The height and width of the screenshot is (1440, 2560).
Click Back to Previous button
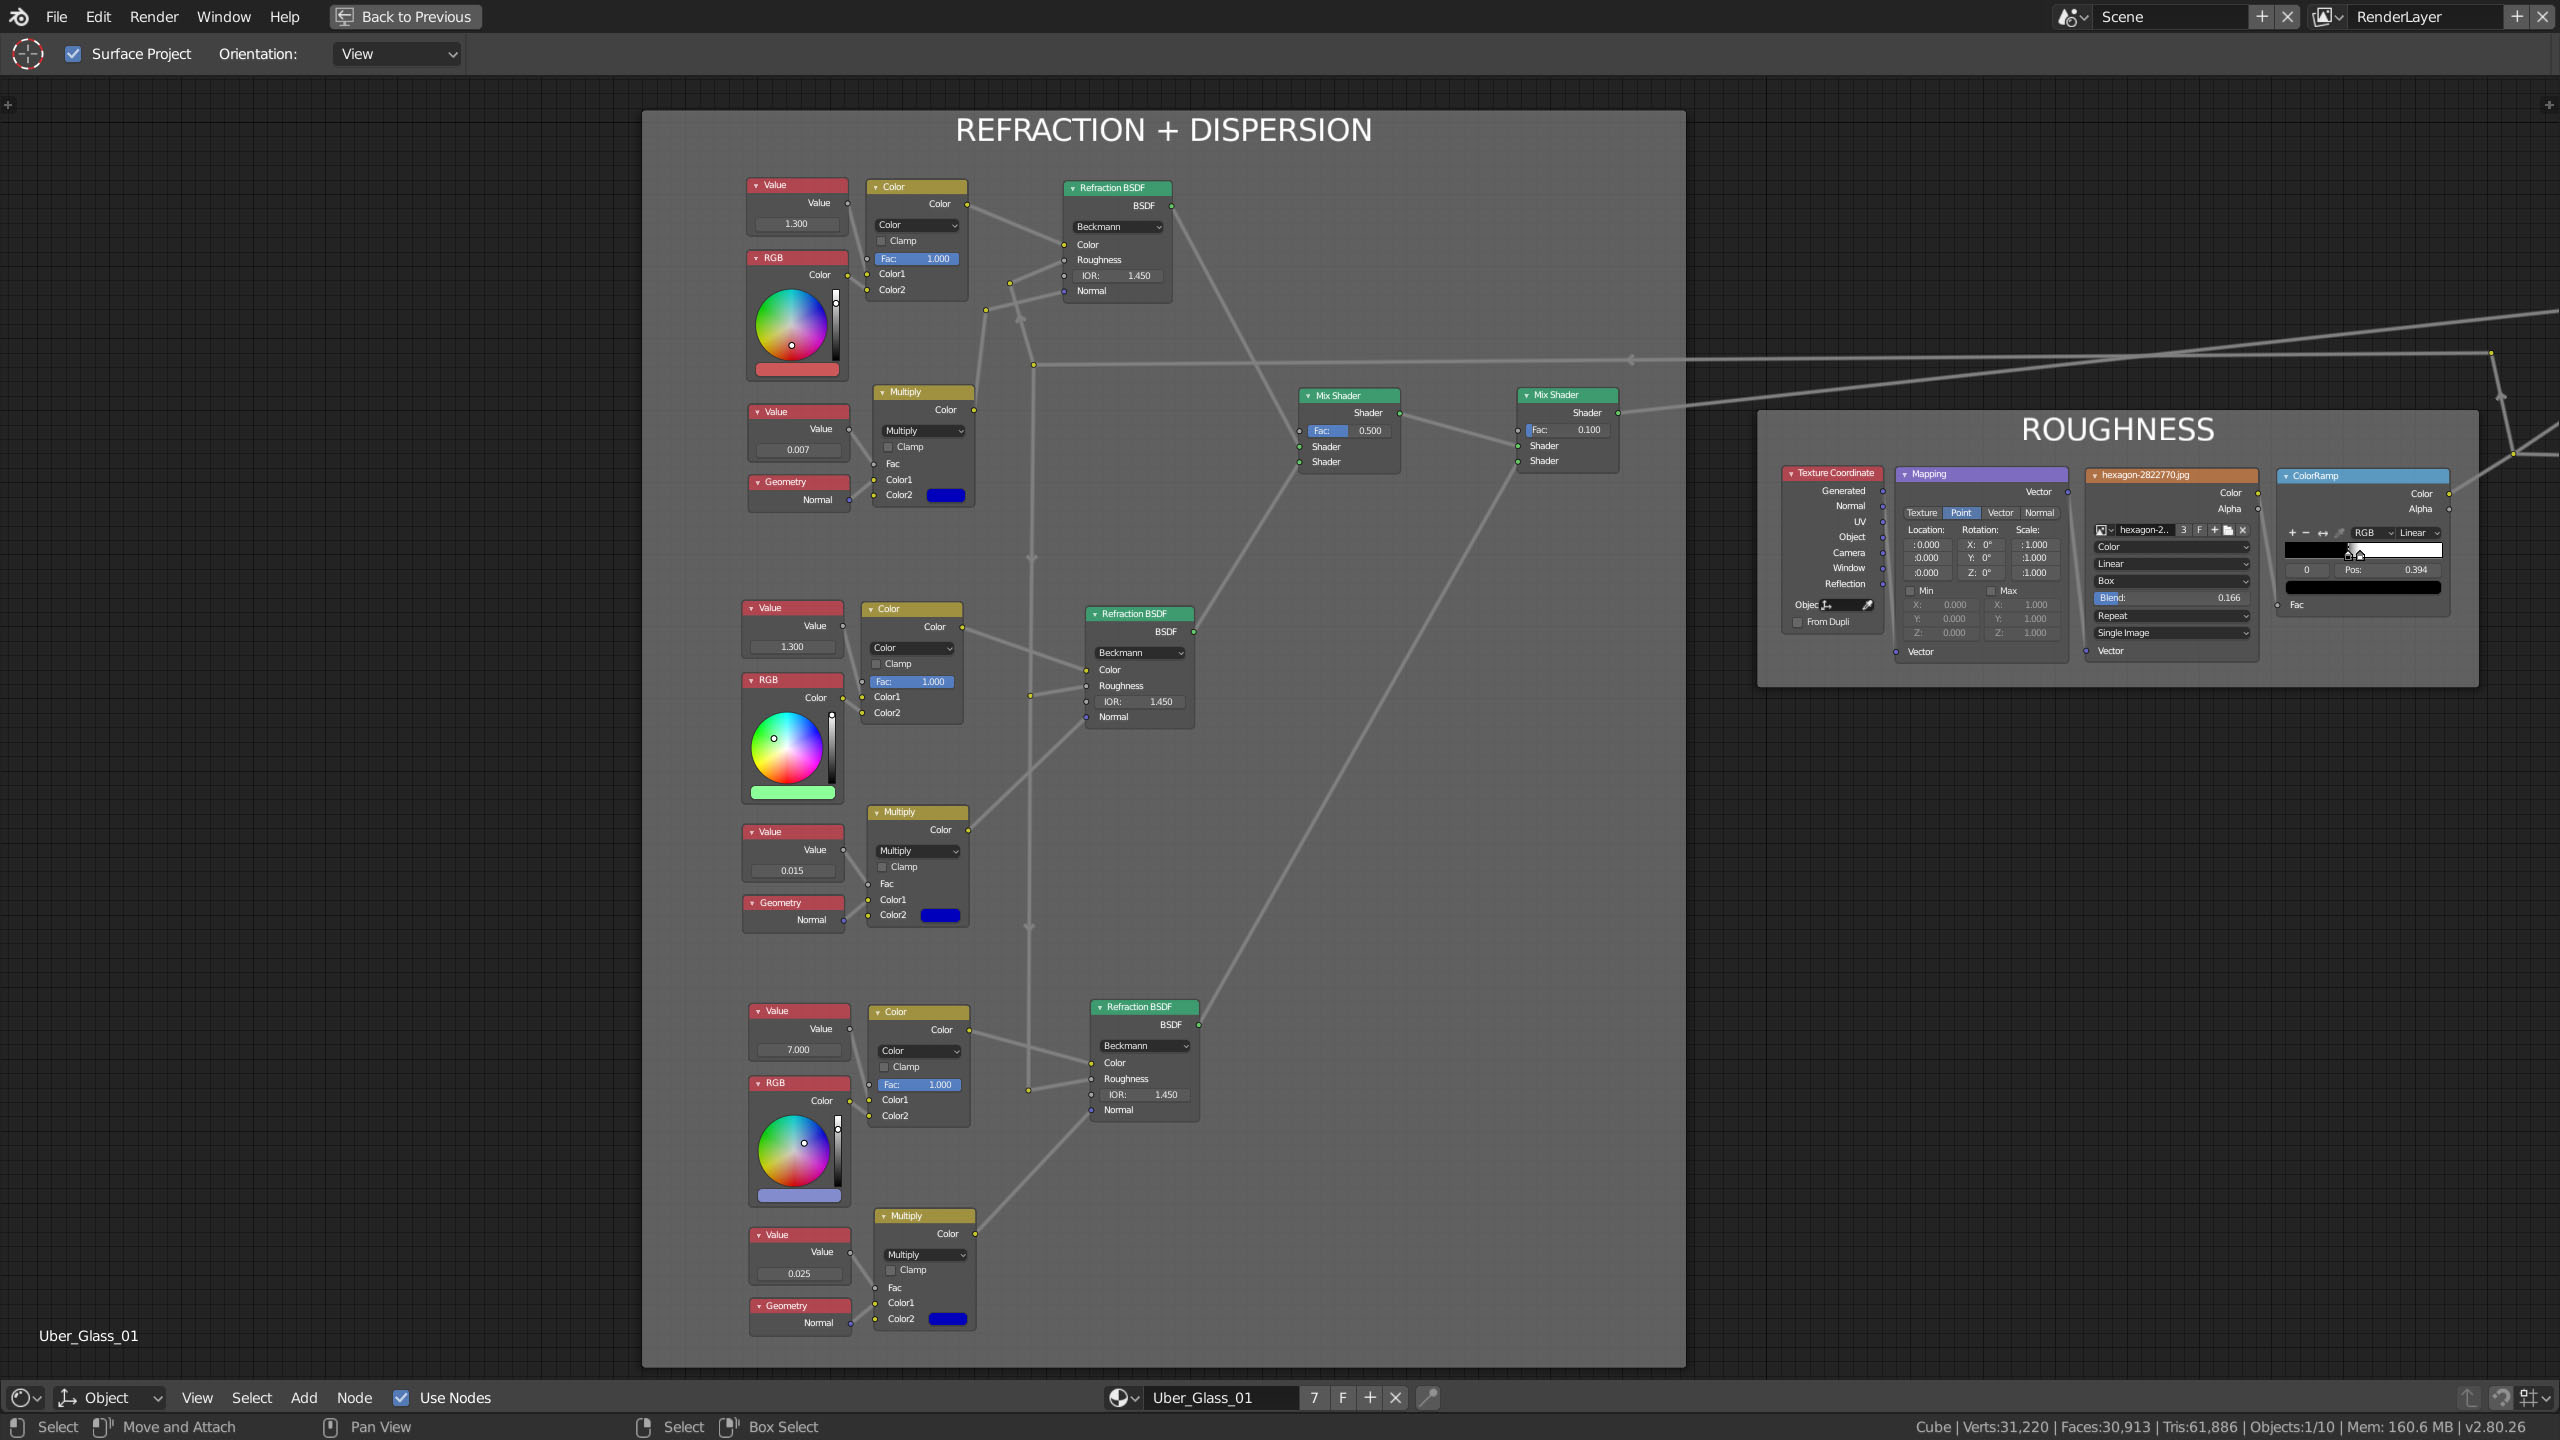(403, 16)
